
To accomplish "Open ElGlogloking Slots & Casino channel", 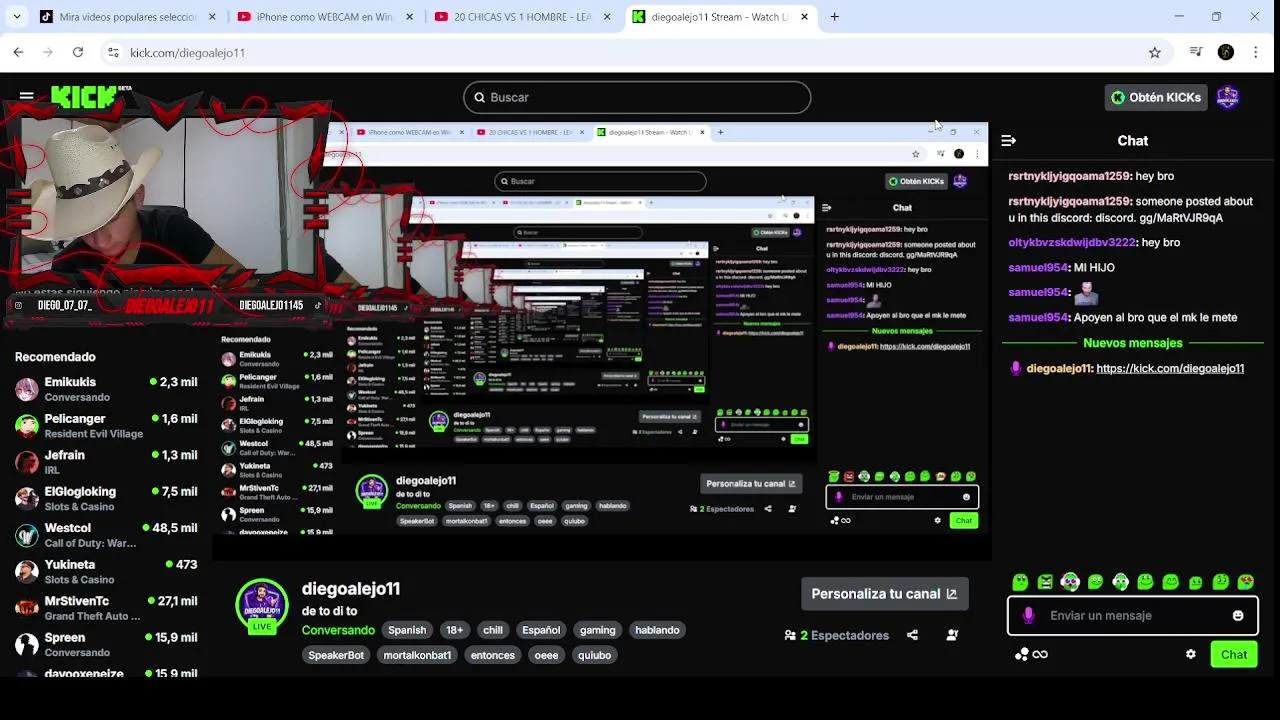I will pos(106,498).
